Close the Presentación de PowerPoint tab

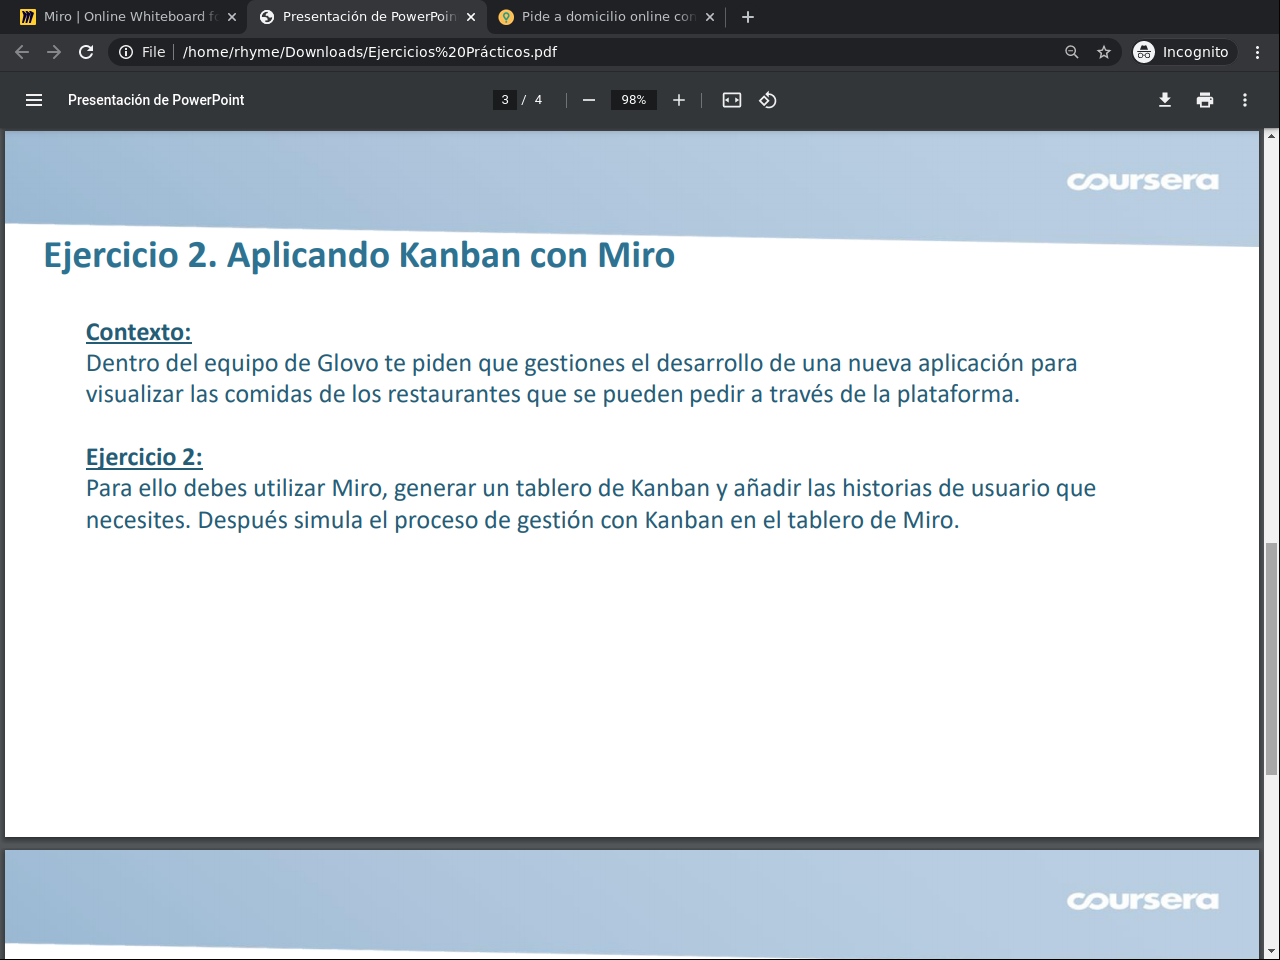click(471, 17)
